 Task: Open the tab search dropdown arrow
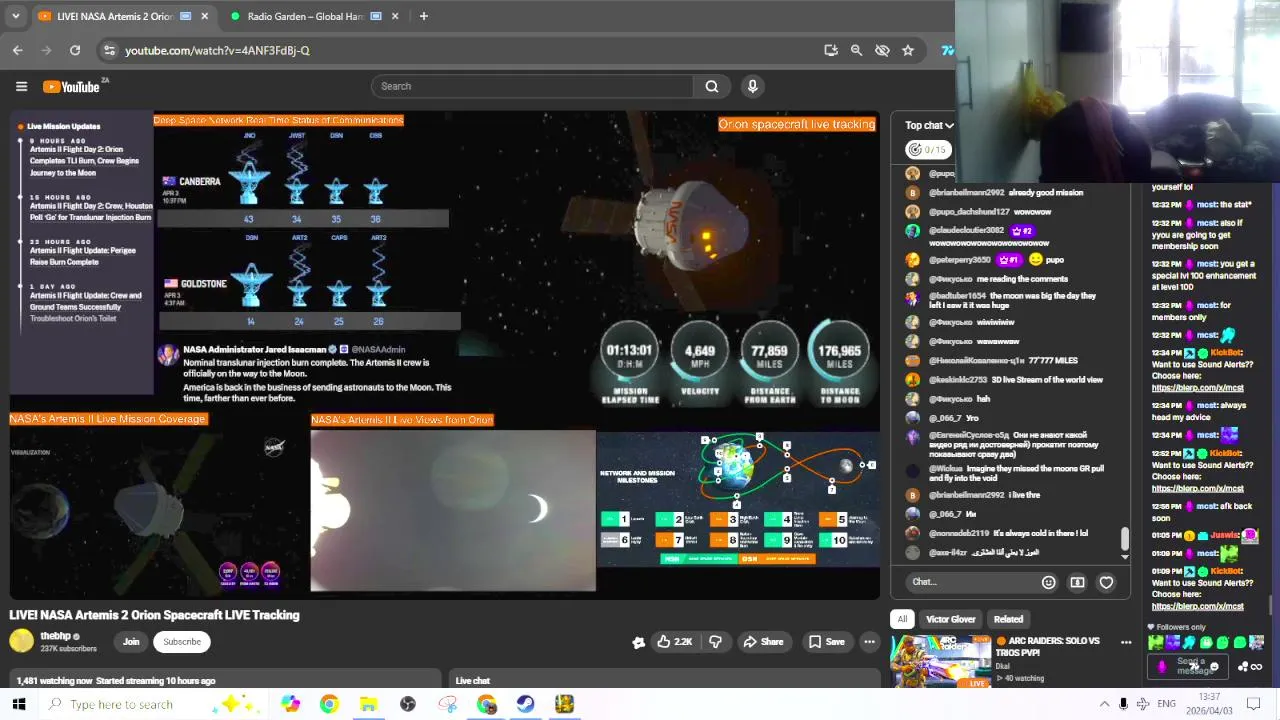pyautogui.click(x=15, y=16)
